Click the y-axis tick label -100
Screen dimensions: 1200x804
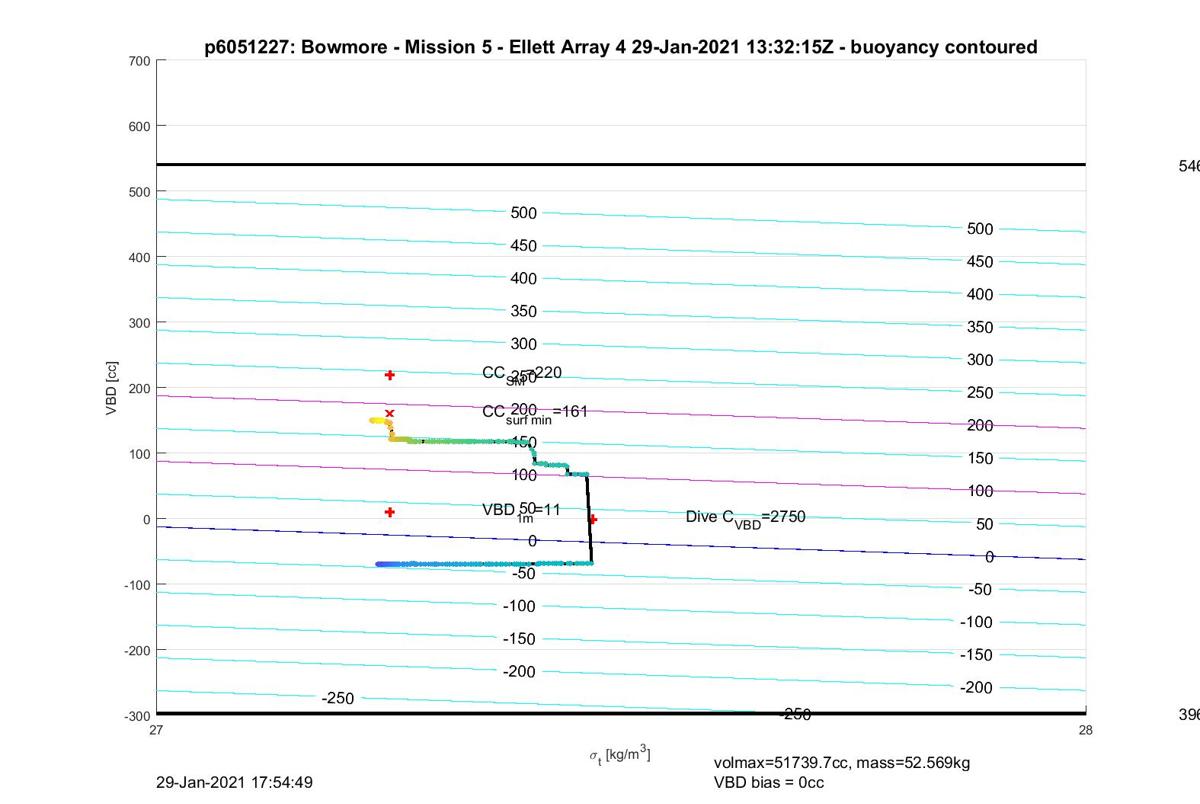(x=136, y=585)
